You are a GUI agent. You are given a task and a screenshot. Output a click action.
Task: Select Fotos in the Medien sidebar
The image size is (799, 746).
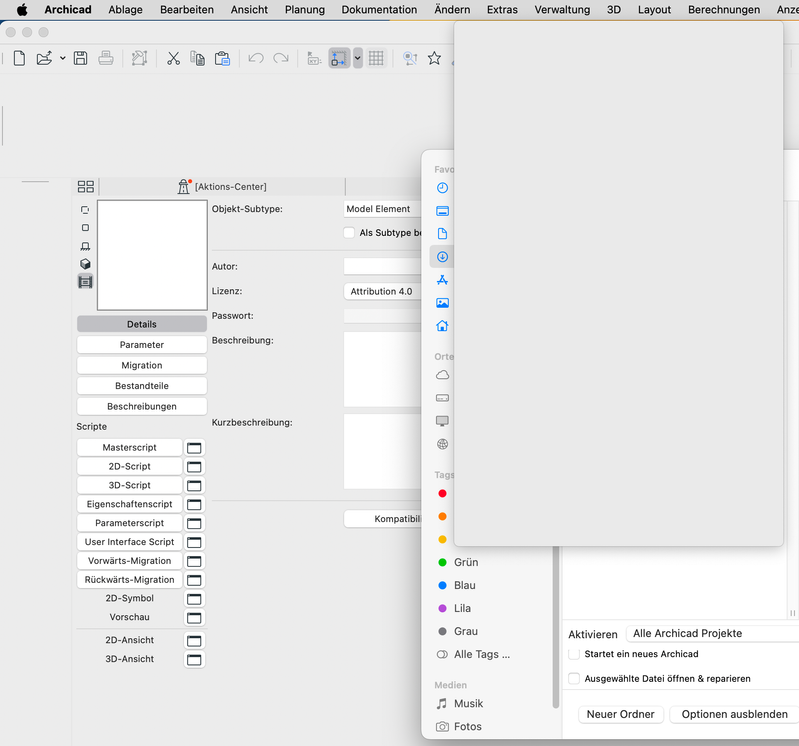click(x=468, y=727)
